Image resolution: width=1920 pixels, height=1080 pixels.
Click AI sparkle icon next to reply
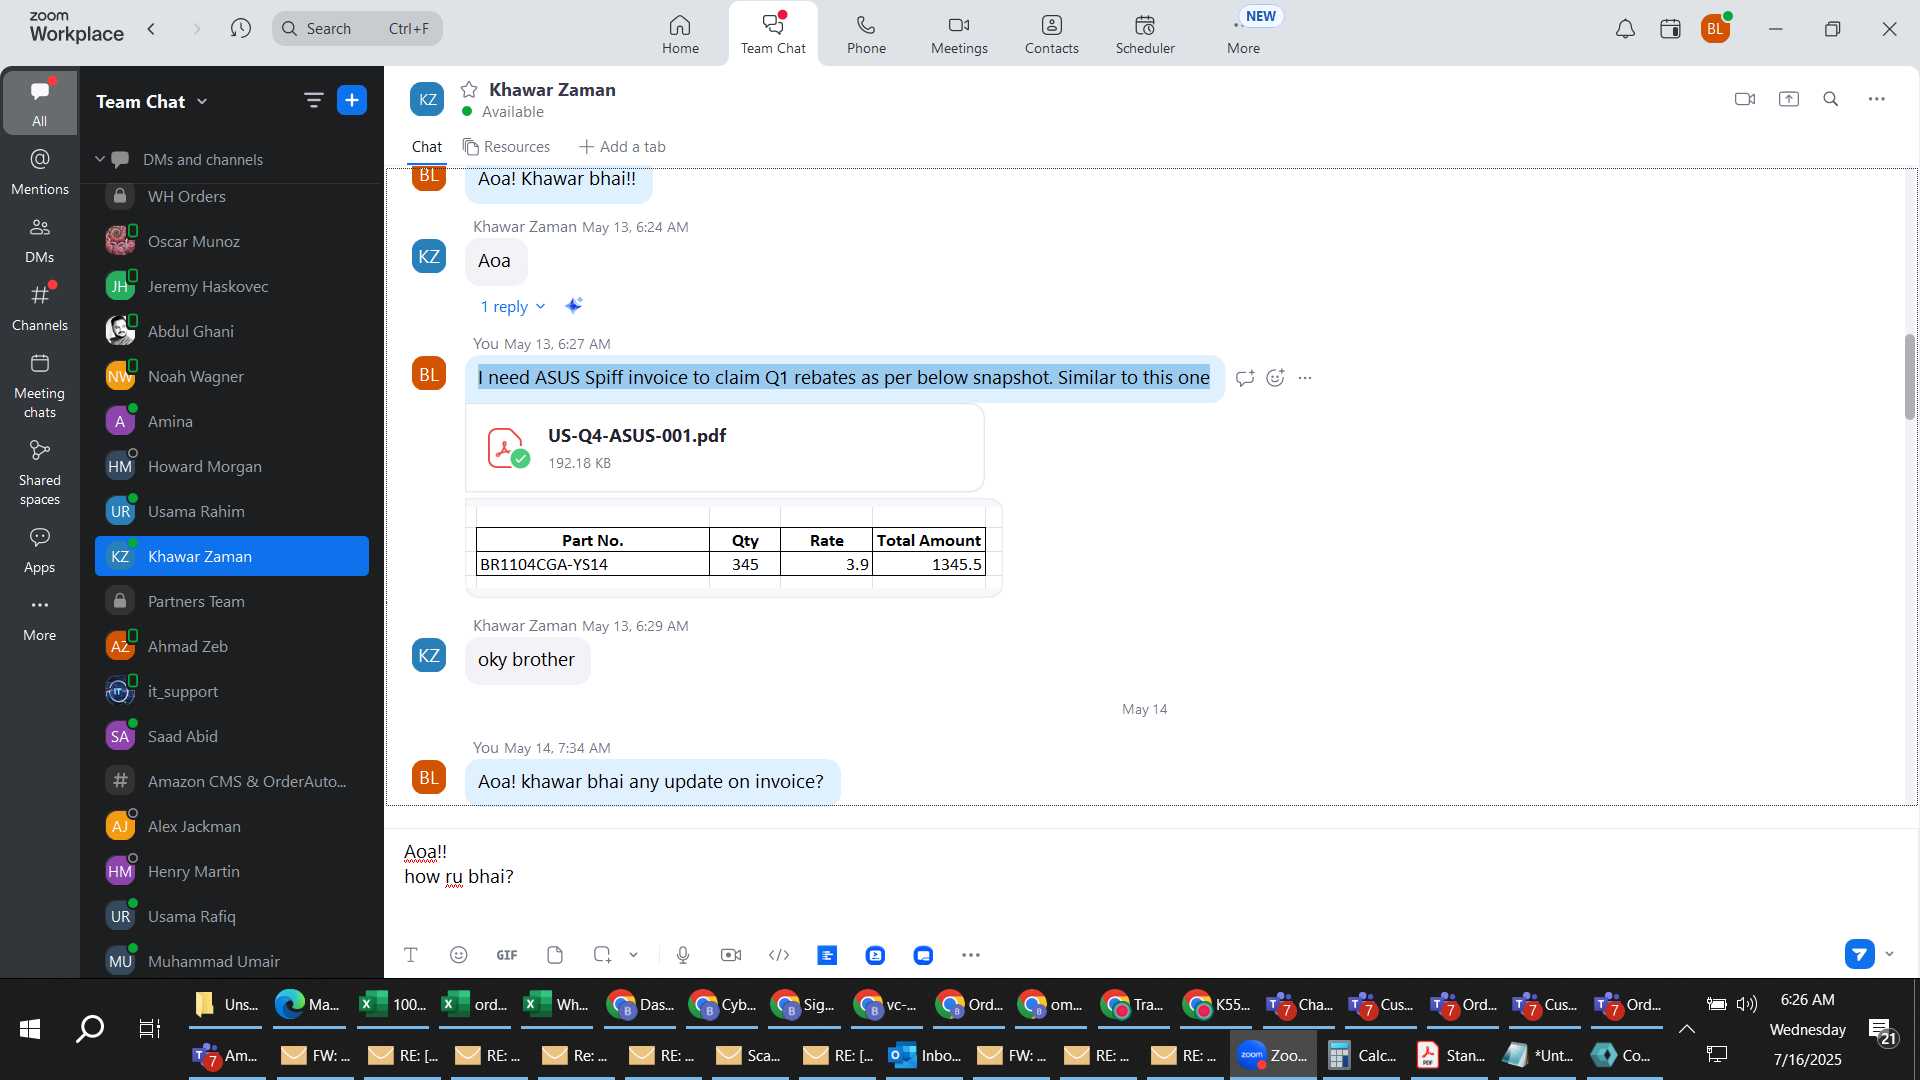pyautogui.click(x=574, y=306)
